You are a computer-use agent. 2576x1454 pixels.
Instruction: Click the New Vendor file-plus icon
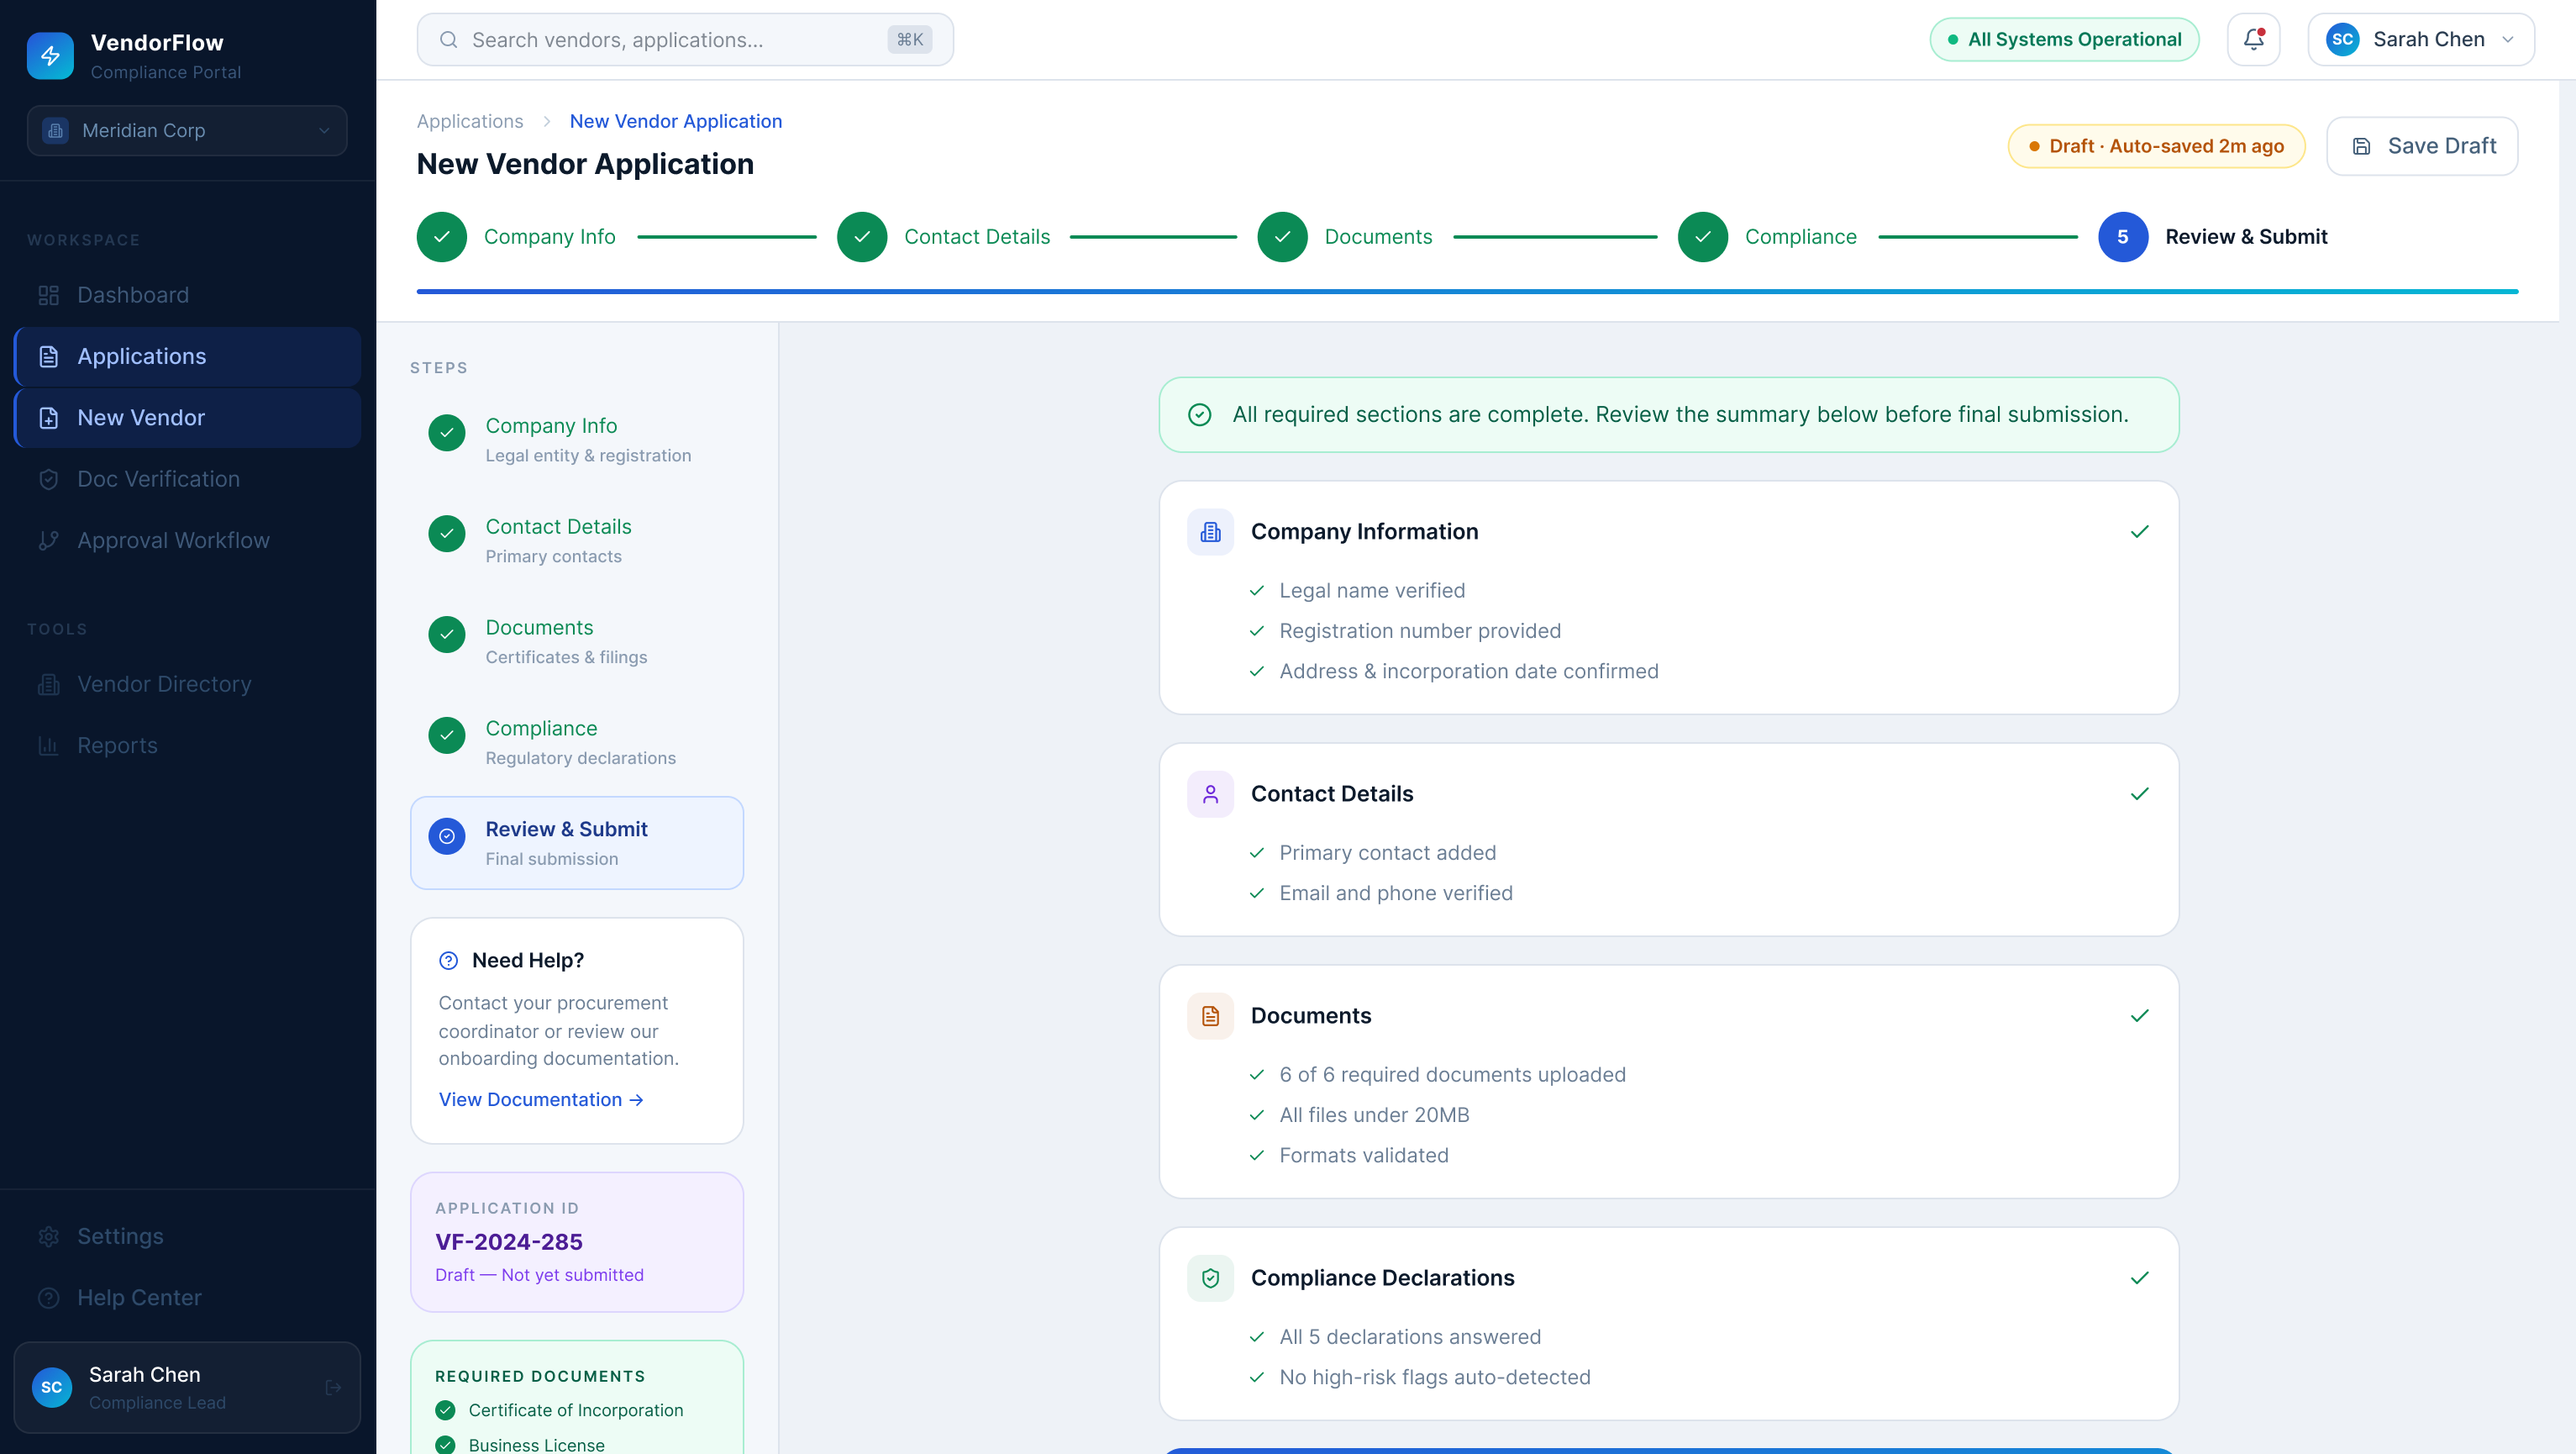coord(48,418)
